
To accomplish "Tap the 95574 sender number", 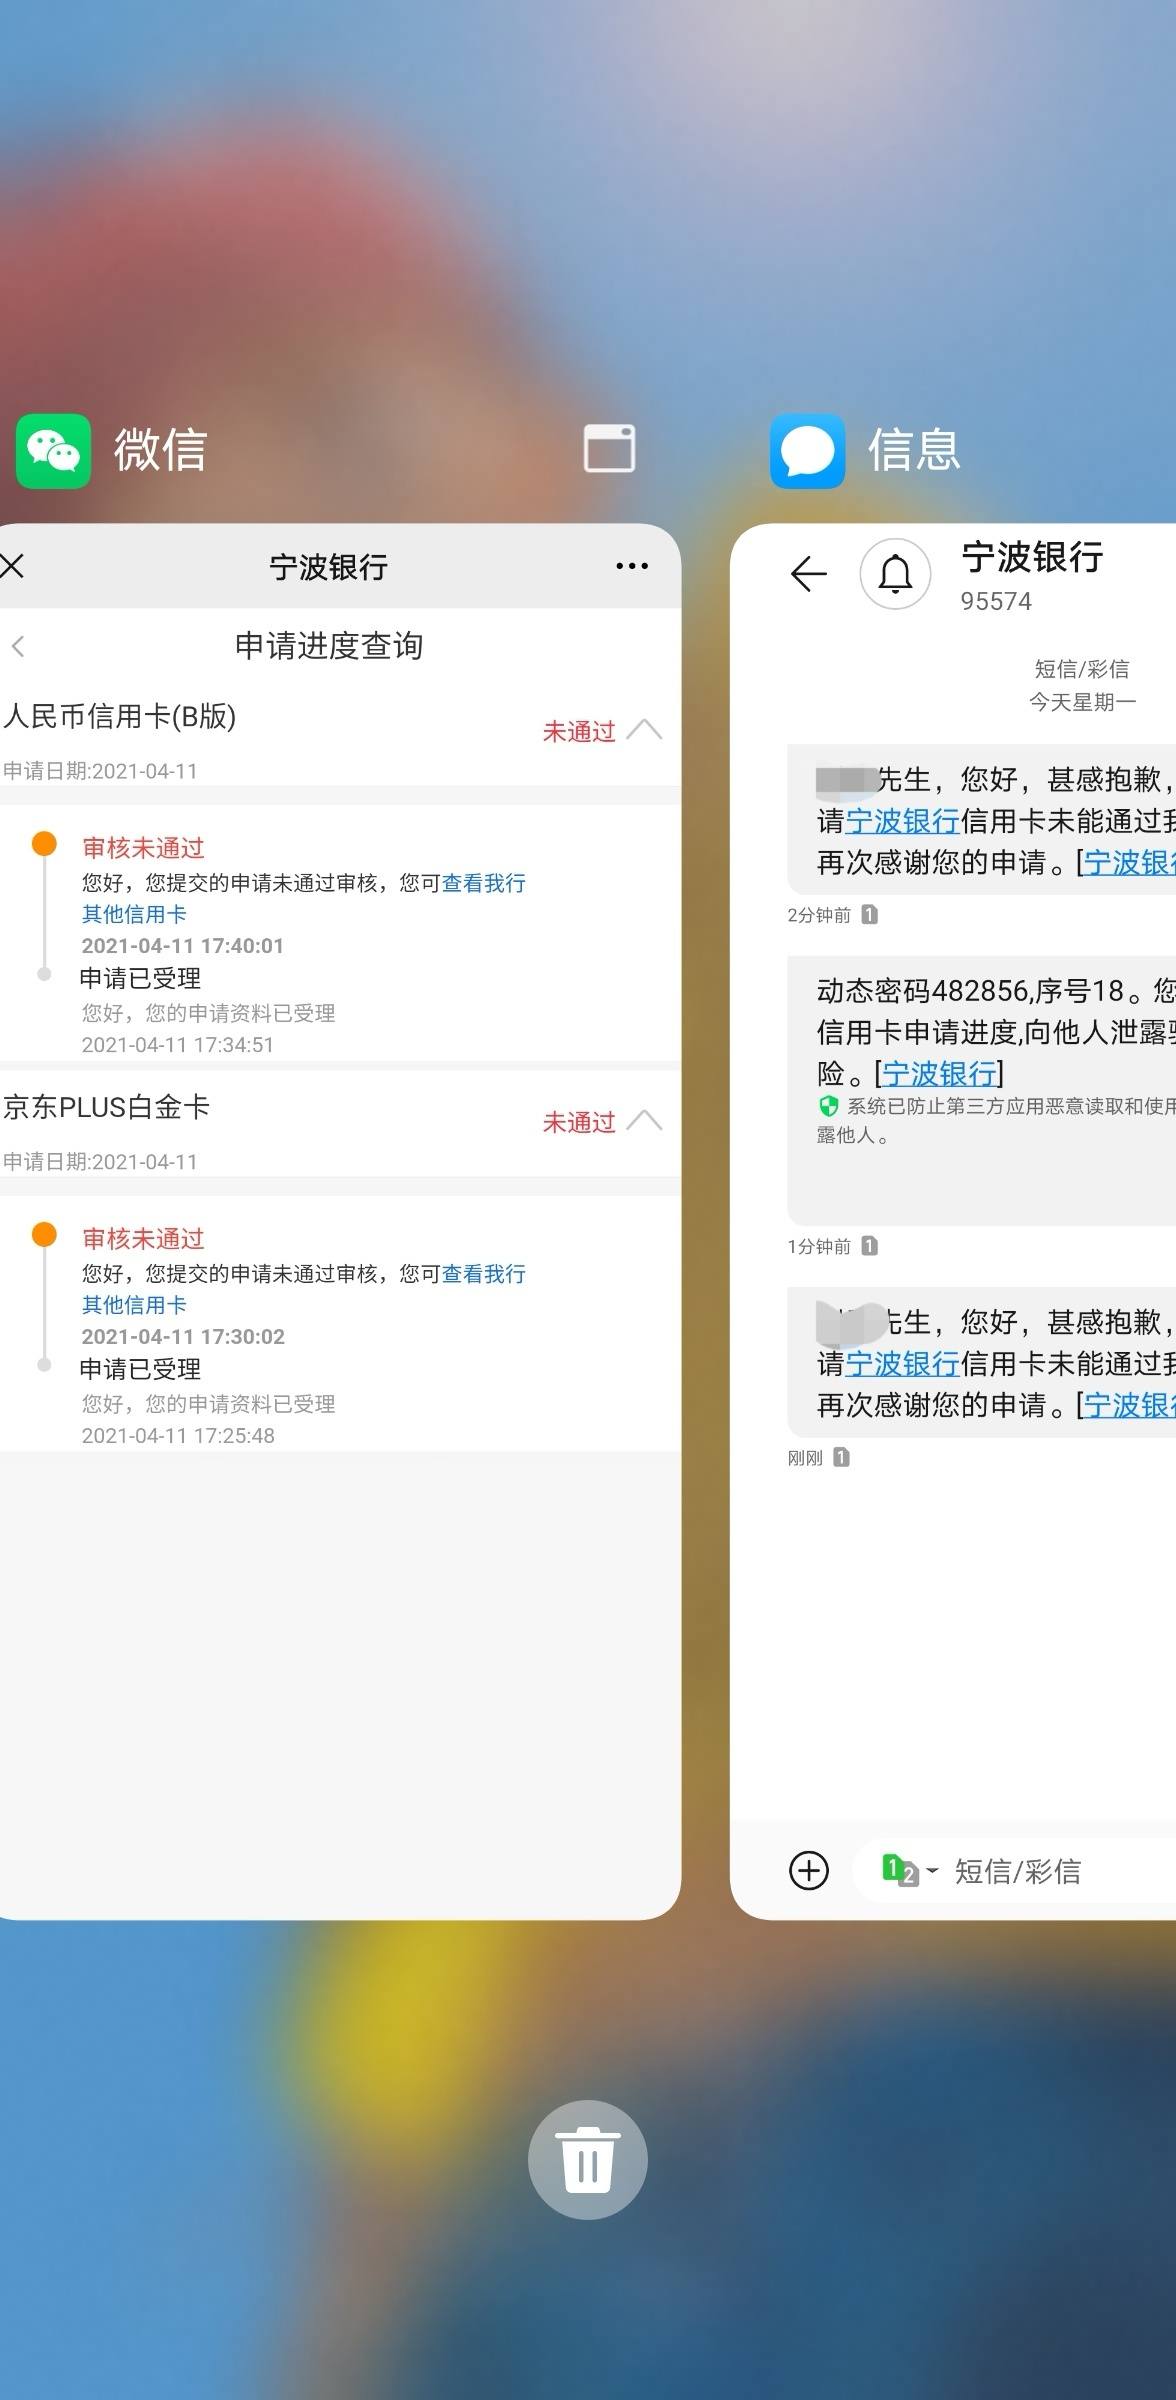I will tap(996, 601).
